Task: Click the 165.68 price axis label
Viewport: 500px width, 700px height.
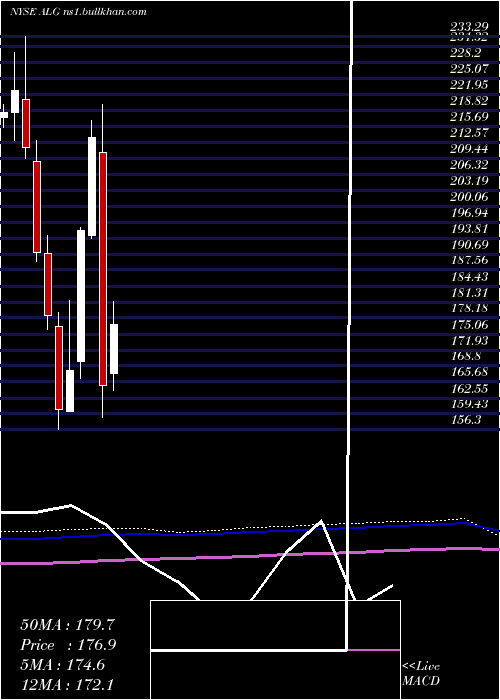Action: (469, 372)
